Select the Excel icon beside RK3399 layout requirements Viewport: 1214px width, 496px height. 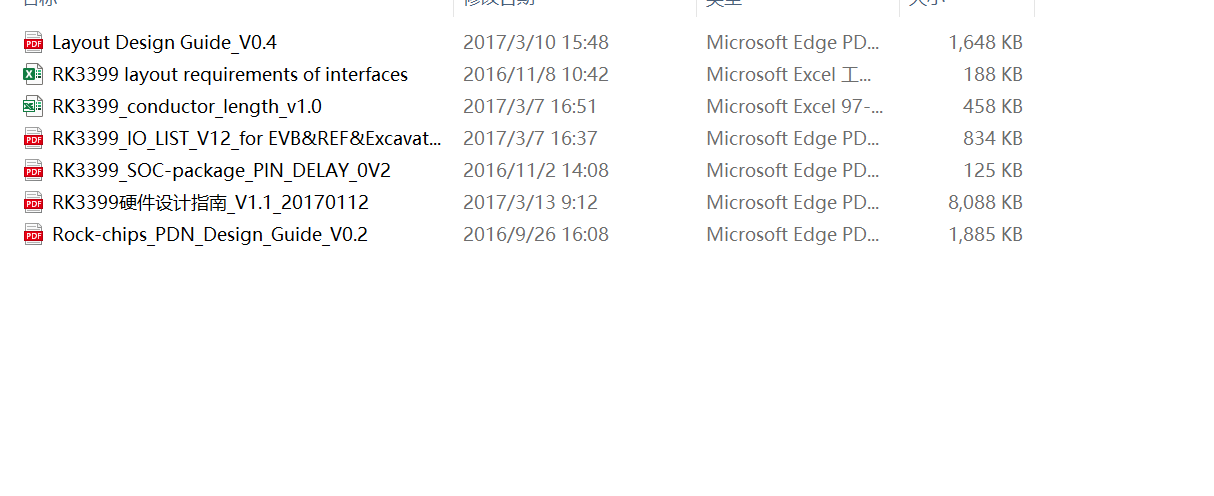(33, 74)
